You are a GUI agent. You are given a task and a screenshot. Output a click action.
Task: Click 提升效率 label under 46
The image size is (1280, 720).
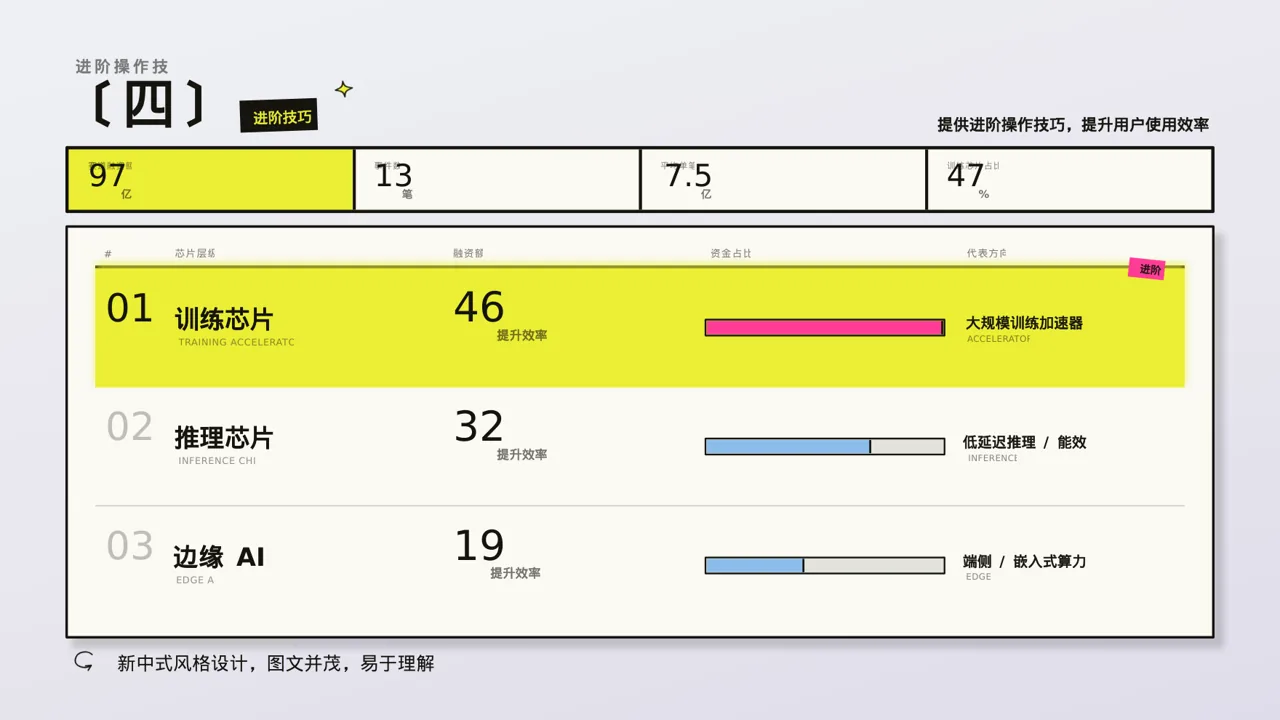(x=522, y=335)
